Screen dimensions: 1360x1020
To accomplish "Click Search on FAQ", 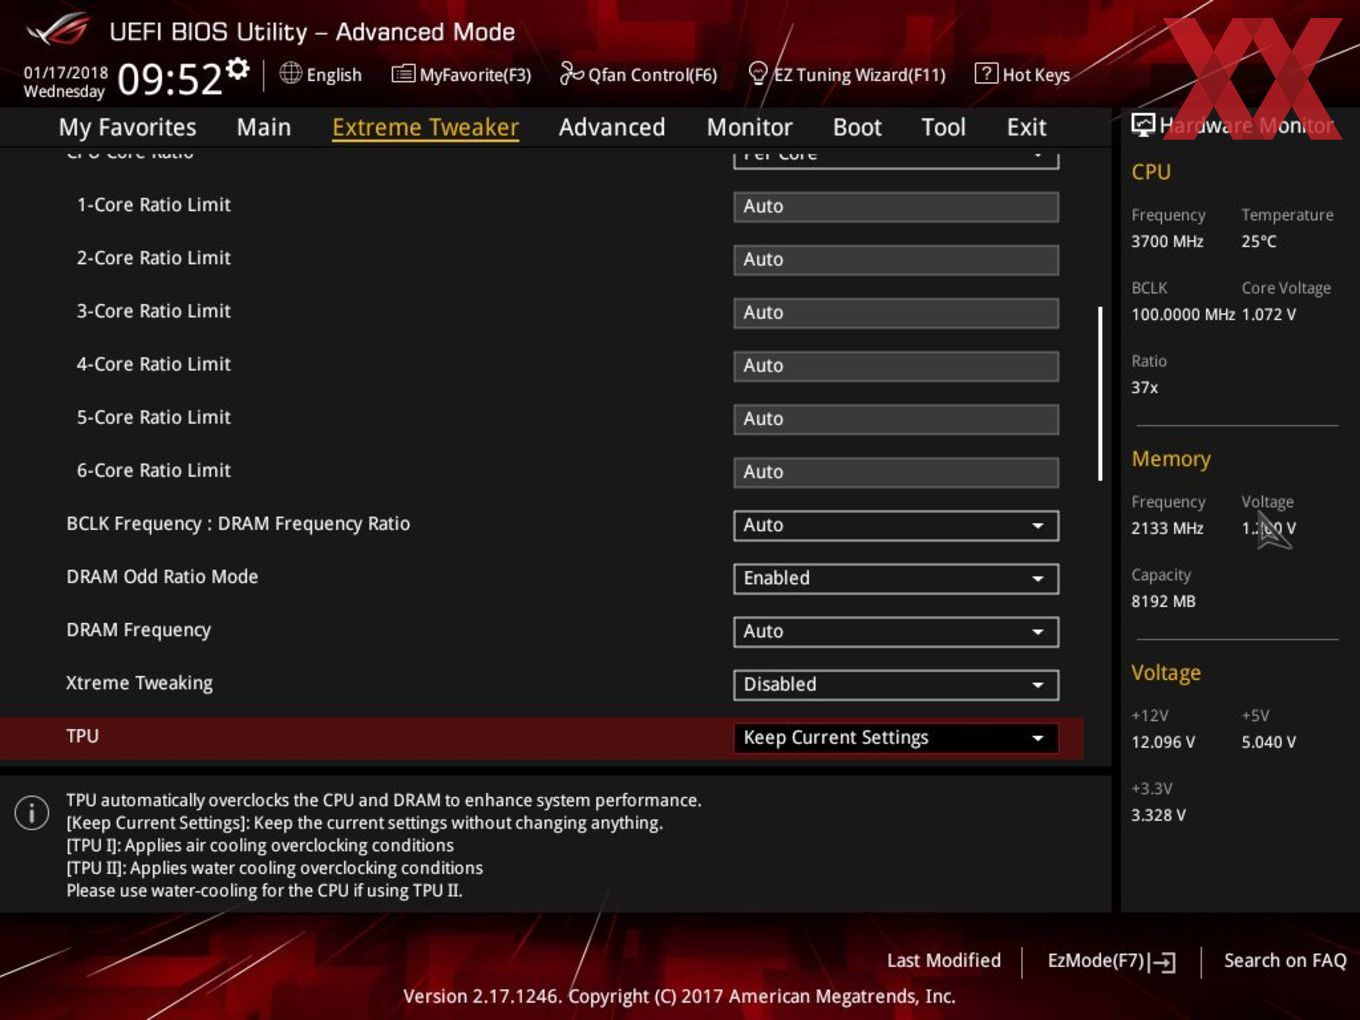I will (x=1285, y=960).
